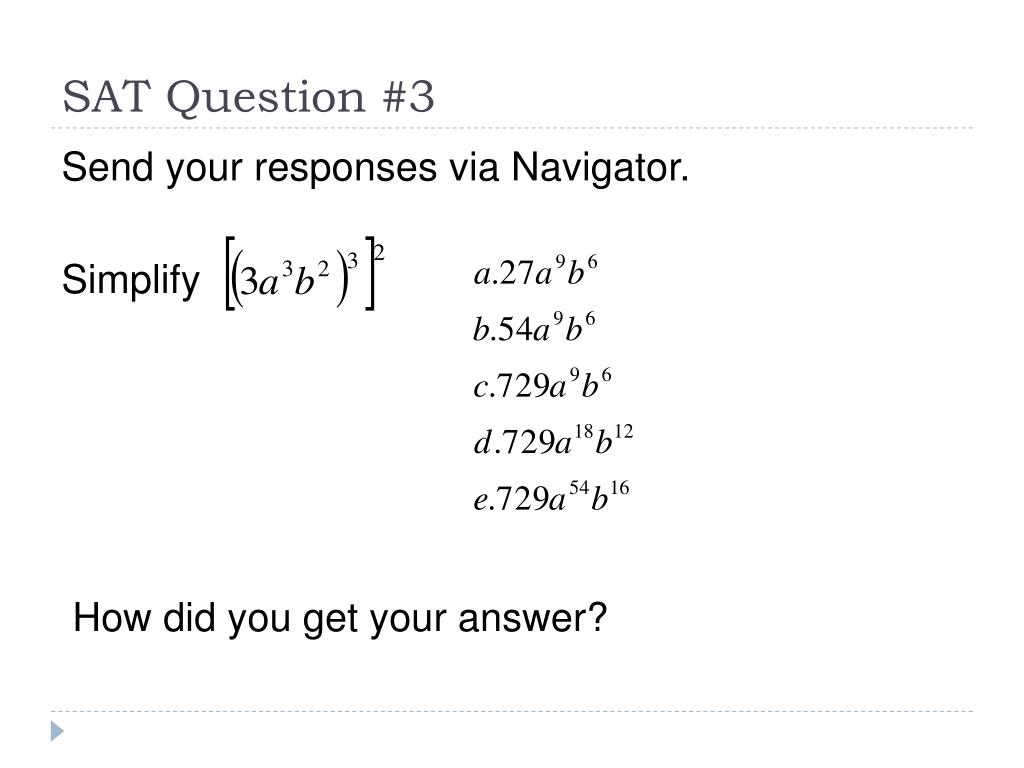Click the dashed line below the title

tap(512, 128)
